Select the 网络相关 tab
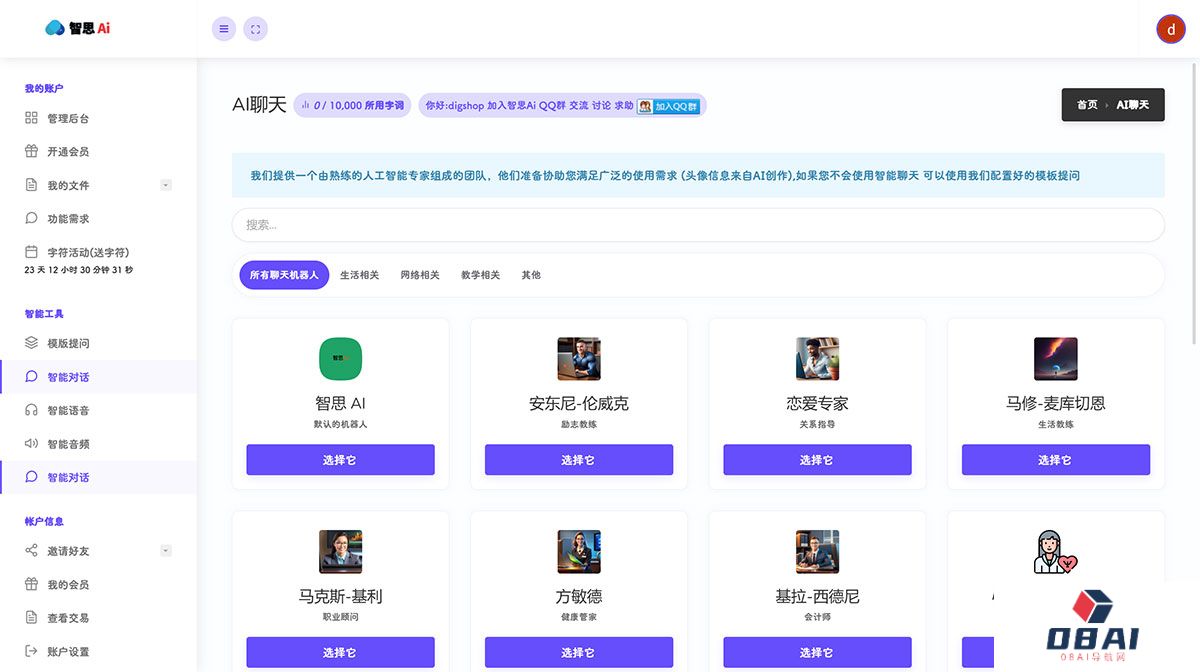This screenshot has width=1200, height=672. [x=420, y=275]
